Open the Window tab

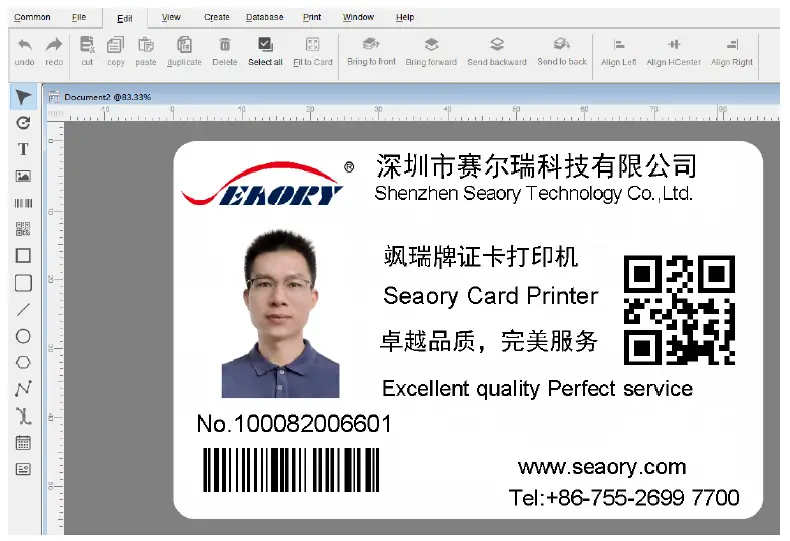point(358,17)
